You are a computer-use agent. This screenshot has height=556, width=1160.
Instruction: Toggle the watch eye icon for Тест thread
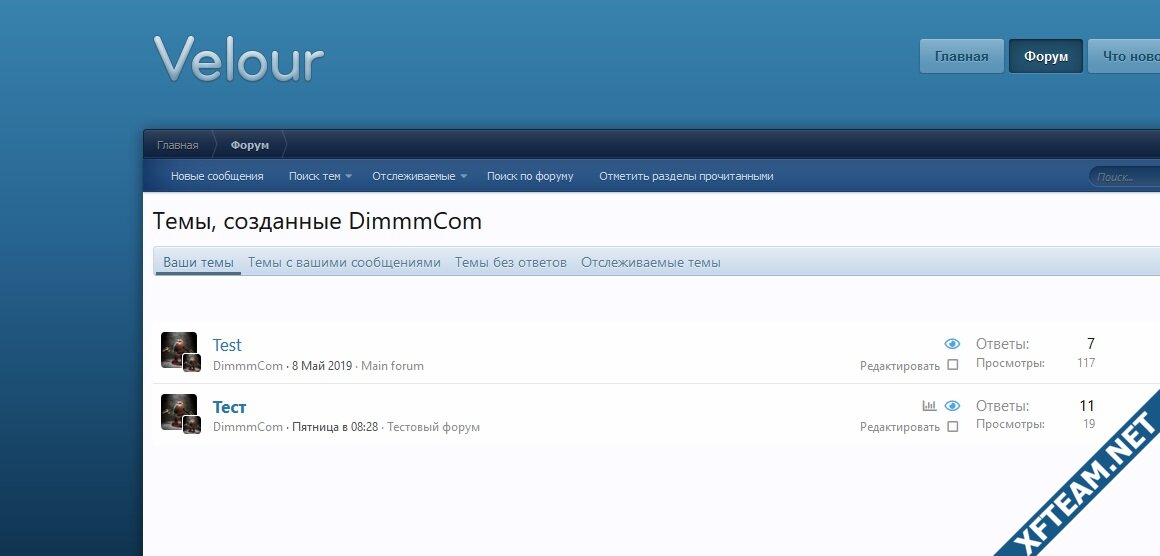tap(952, 406)
